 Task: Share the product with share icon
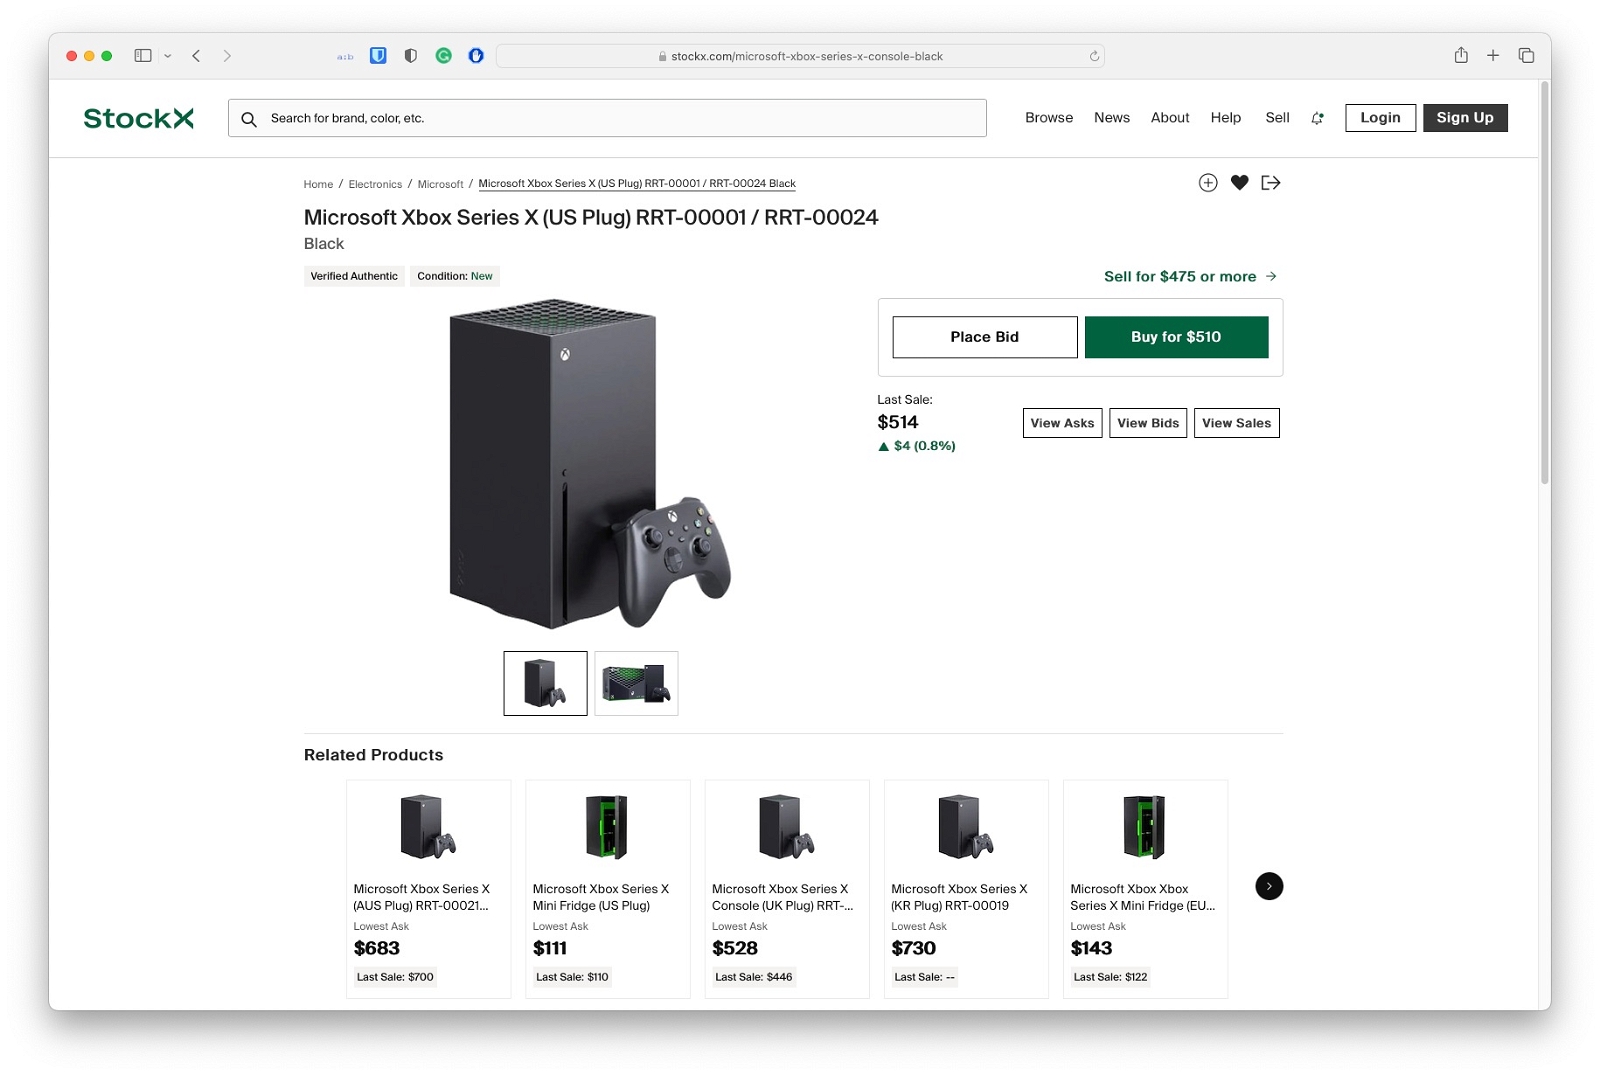tap(1271, 182)
